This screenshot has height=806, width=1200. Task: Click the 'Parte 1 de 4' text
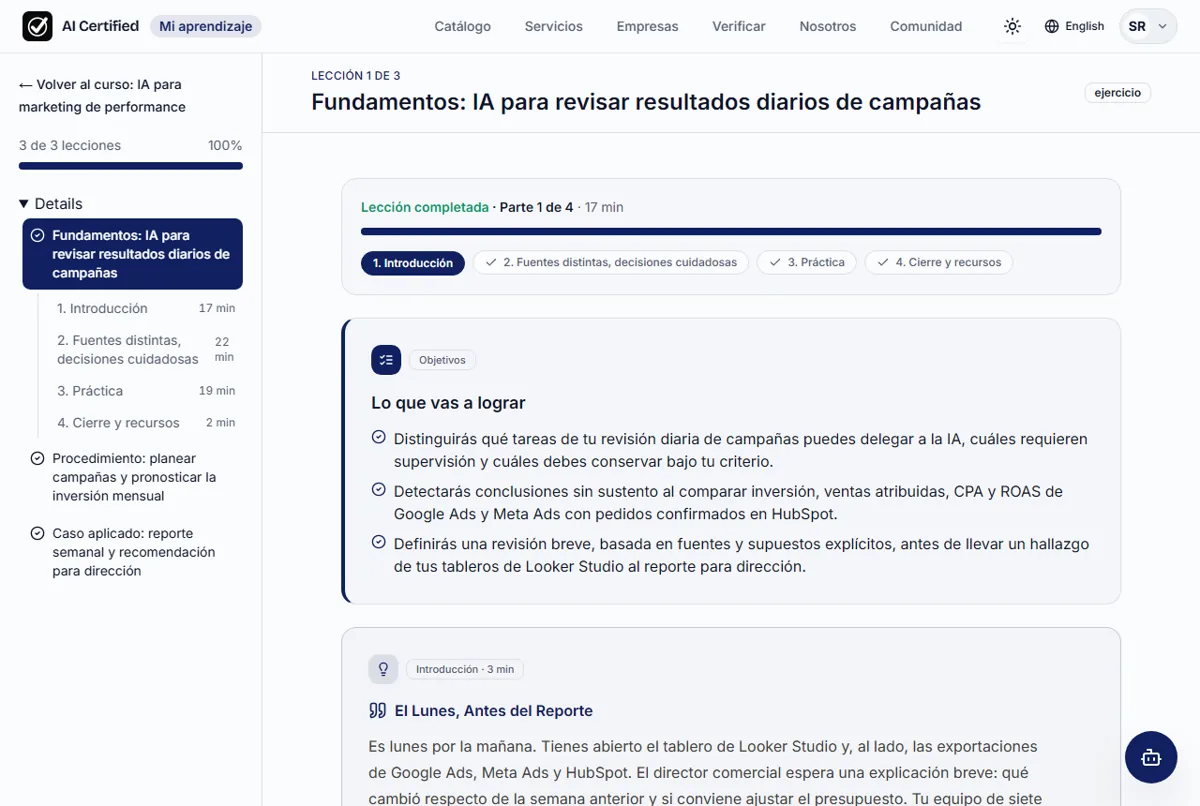536,207
